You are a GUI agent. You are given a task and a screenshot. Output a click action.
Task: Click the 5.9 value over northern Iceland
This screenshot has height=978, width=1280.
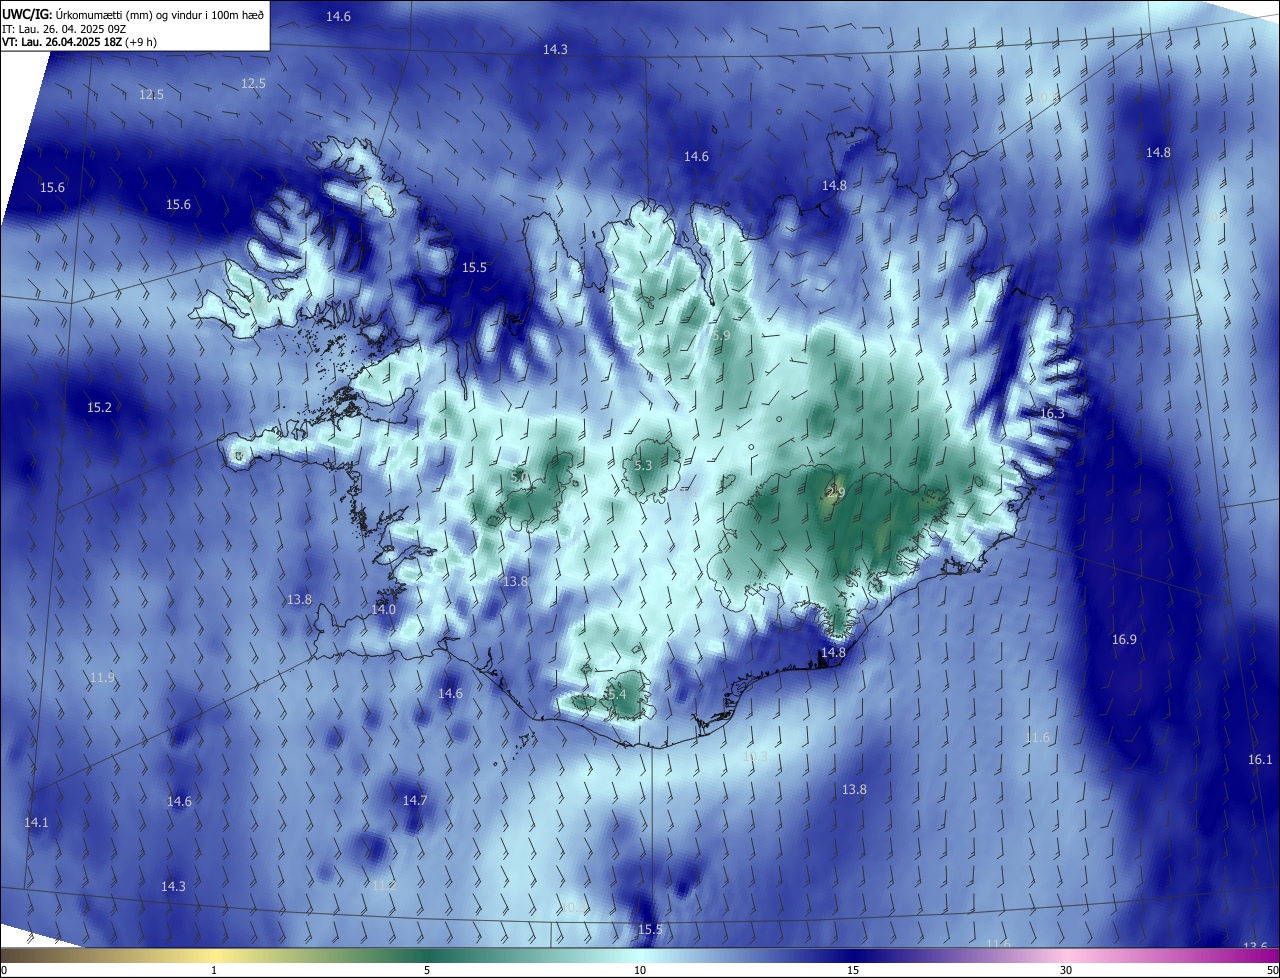pos(722,335)
